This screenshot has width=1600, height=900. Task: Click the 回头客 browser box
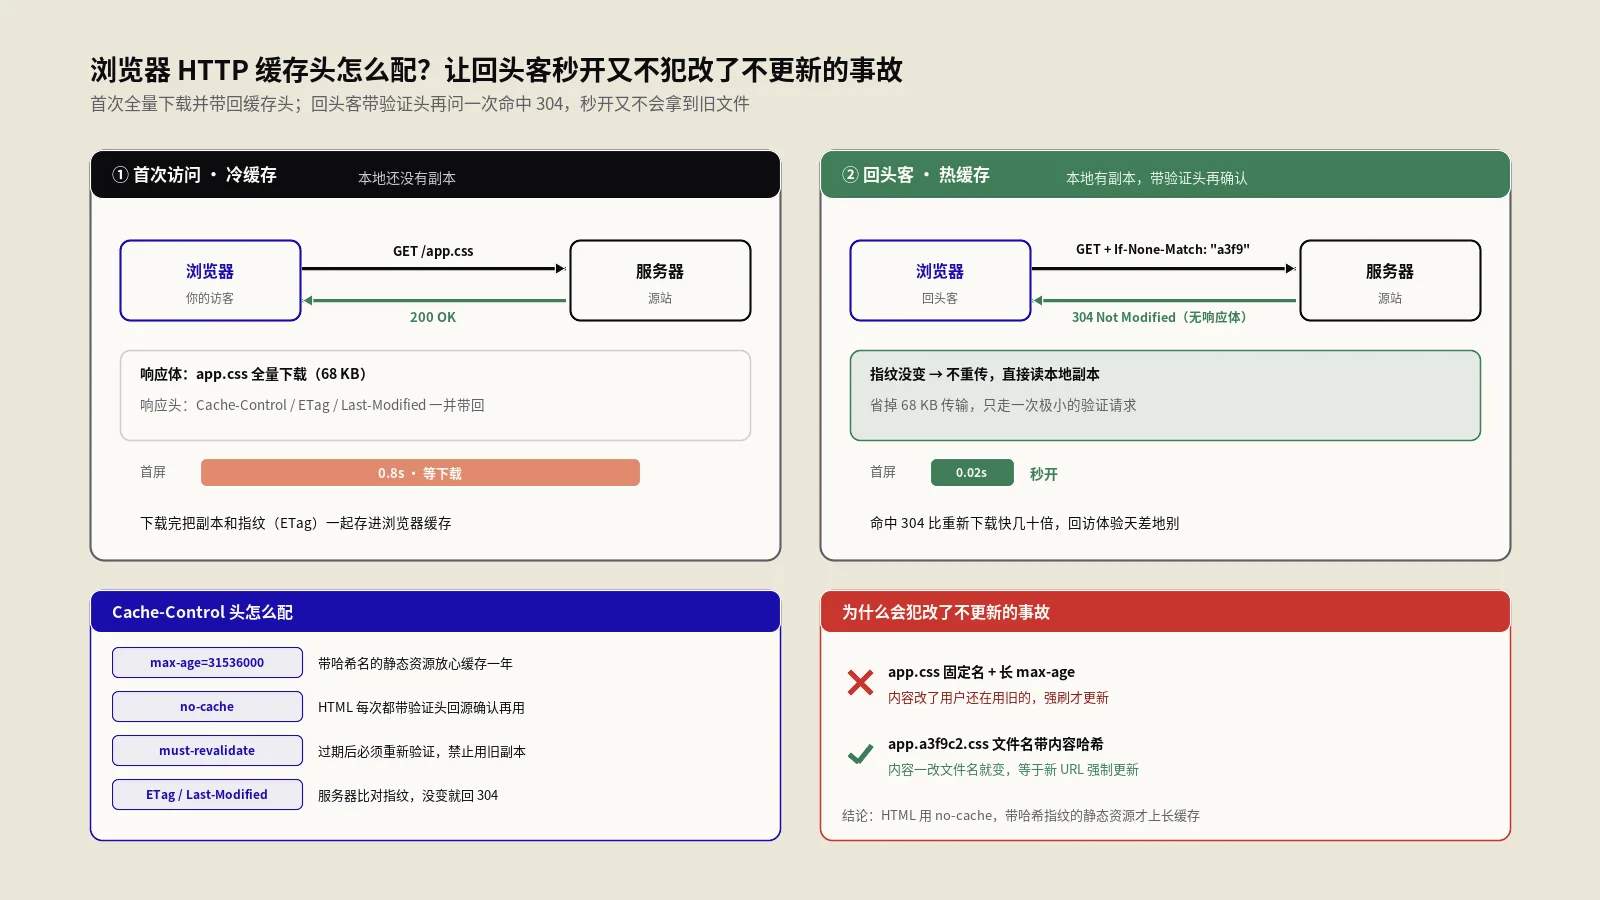(940, 280)
